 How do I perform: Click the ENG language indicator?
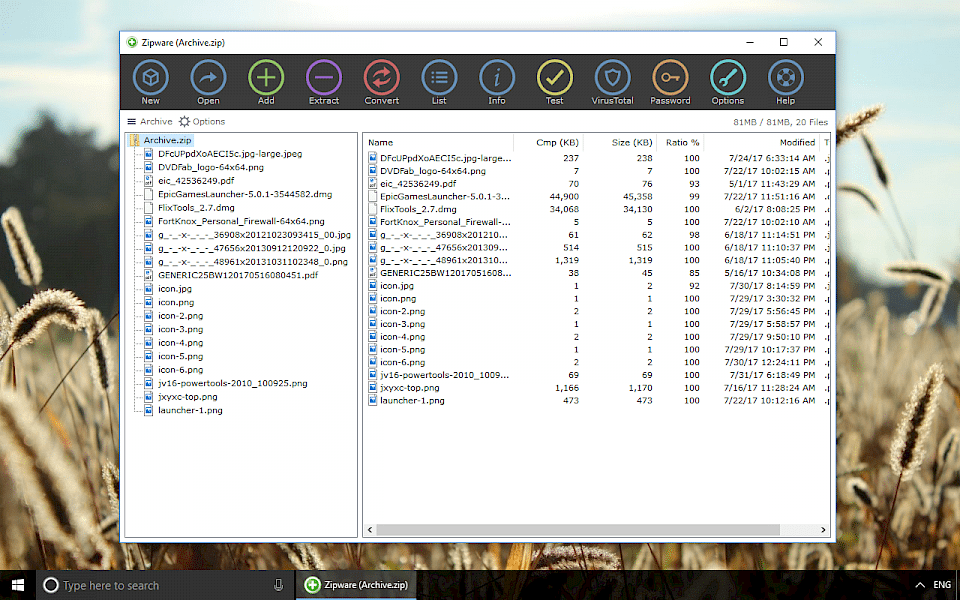(942, 585)
